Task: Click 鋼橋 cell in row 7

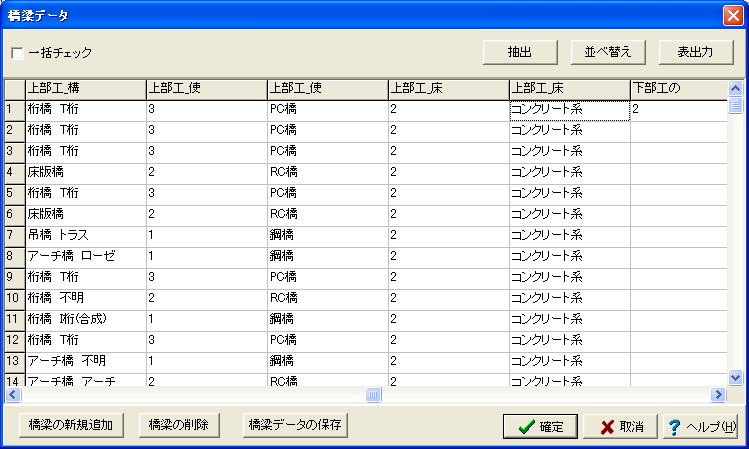Action: point(328,236)
